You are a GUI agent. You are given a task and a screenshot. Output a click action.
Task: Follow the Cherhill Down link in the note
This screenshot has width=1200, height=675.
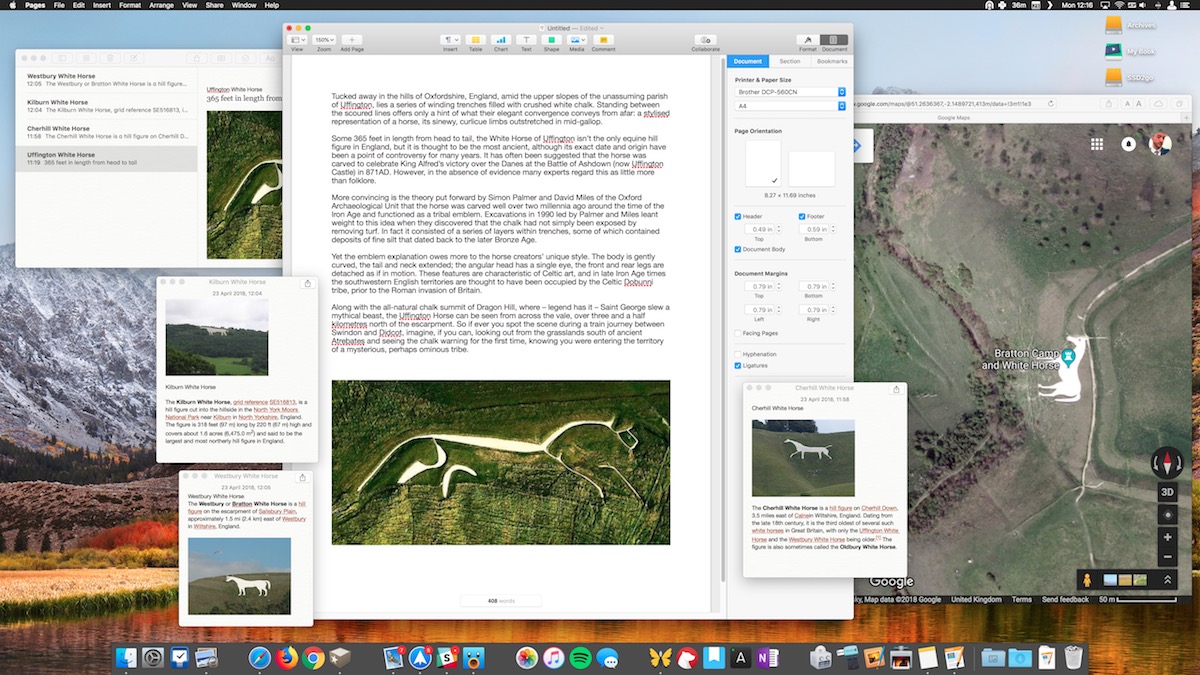878,508
